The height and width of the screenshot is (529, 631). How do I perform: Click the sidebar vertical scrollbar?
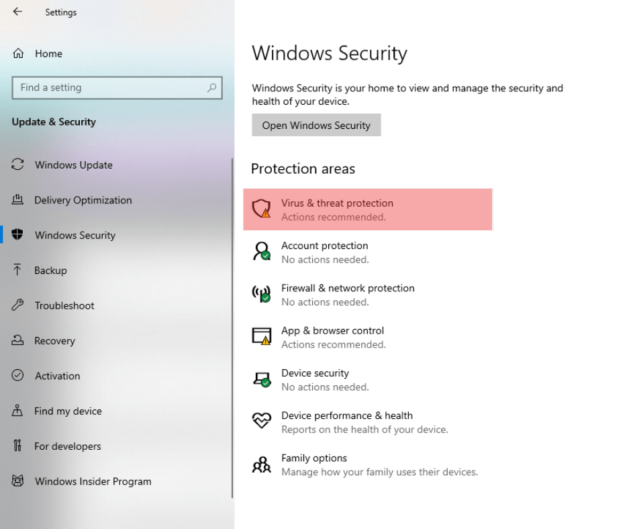coord(232,328)
